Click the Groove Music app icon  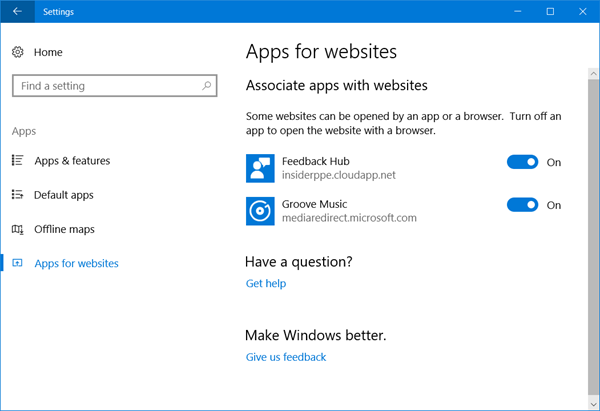coord(260,211)
